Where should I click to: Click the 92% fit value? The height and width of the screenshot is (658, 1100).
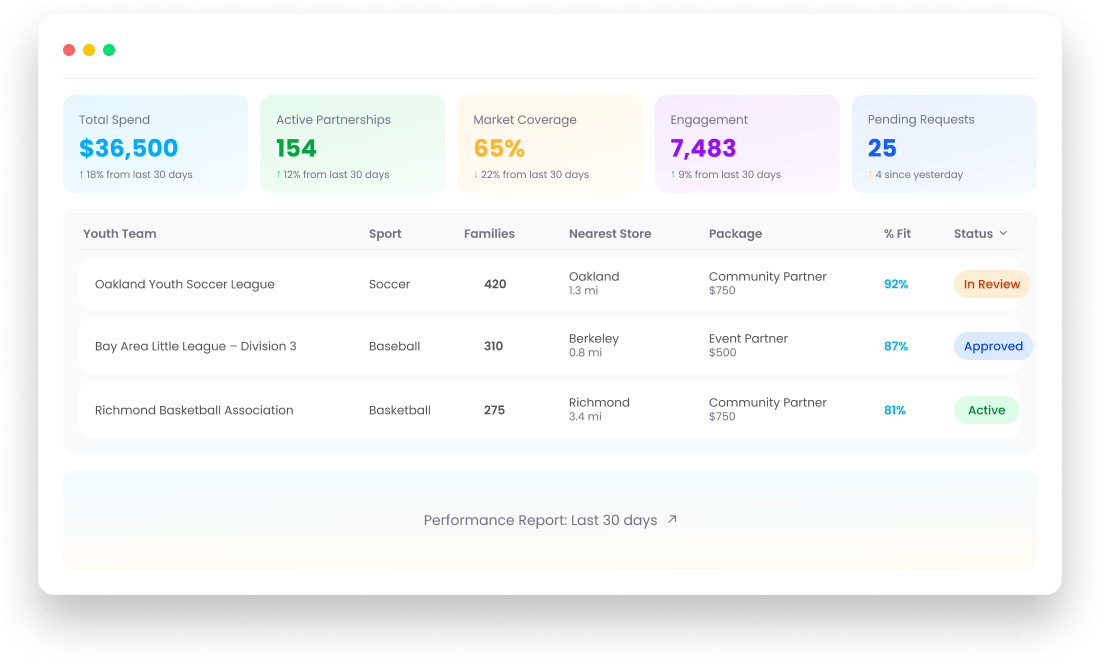coord(896,284)
